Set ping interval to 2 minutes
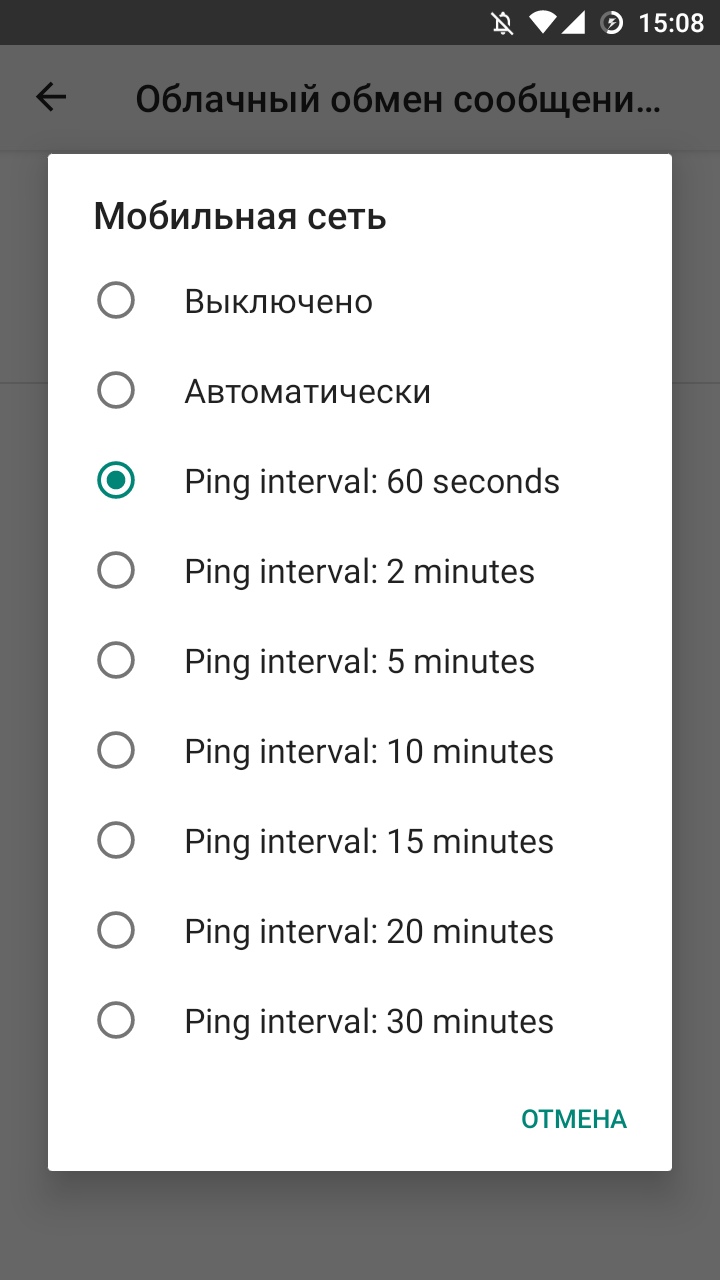This screenshot has height=1280, width=720. point(116,570)
